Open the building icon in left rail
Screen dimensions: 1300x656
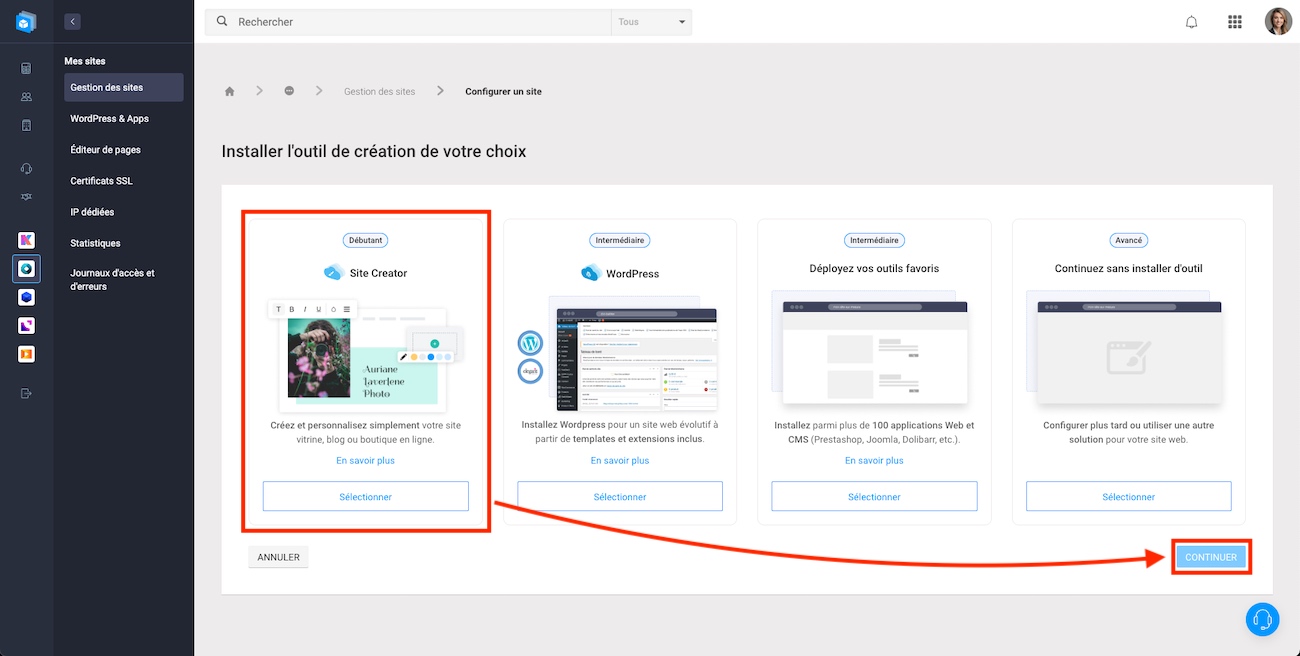tap(26, 125)
